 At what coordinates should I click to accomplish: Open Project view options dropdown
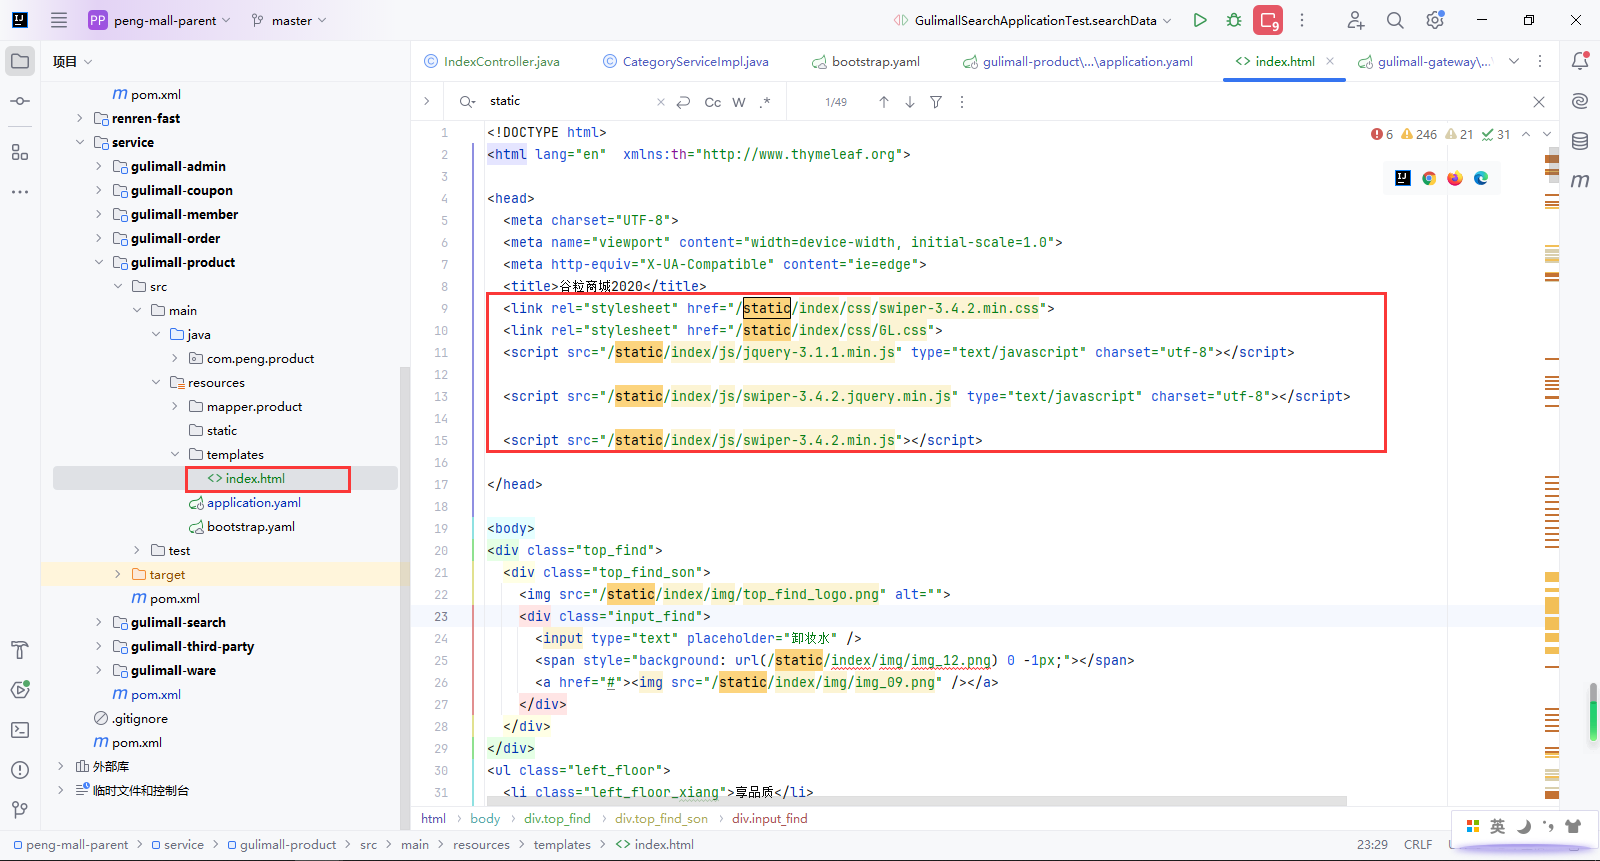tap(72, 61)
